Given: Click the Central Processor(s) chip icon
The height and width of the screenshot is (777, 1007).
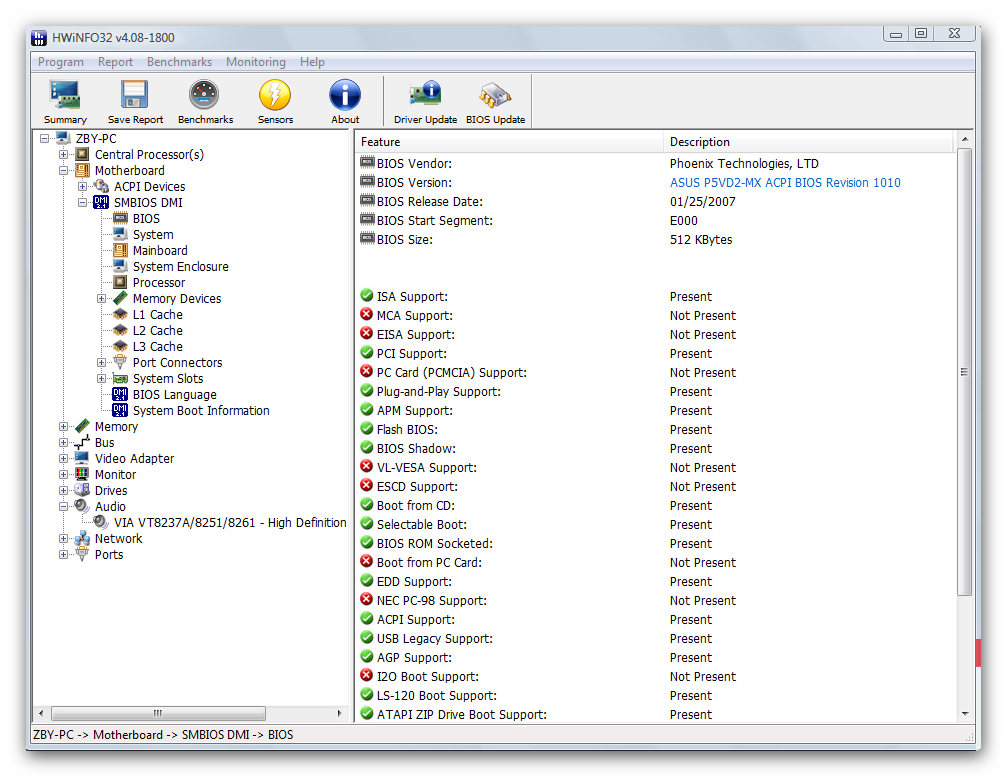Looking at the screenshot, I should [x=82, y=154].
